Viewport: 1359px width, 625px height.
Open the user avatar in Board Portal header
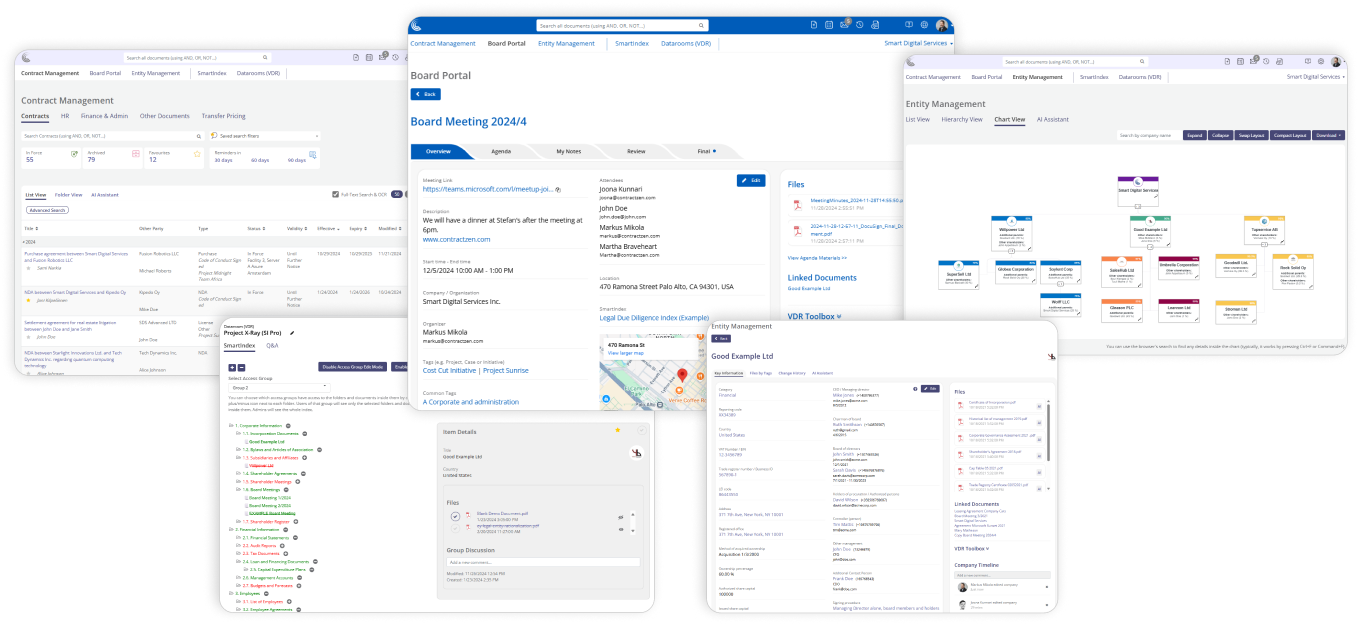(941, 25)
